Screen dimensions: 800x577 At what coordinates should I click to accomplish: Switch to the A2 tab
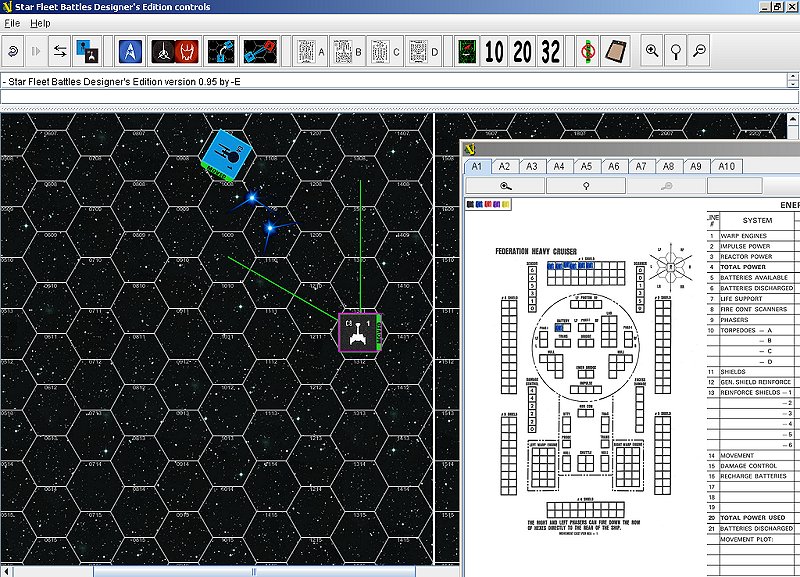(504, 166)
